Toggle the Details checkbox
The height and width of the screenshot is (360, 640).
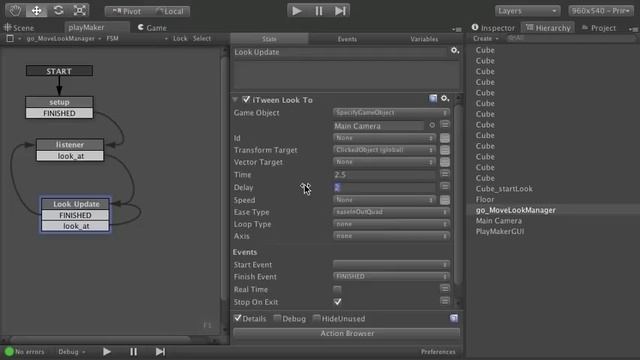point(238,318)
